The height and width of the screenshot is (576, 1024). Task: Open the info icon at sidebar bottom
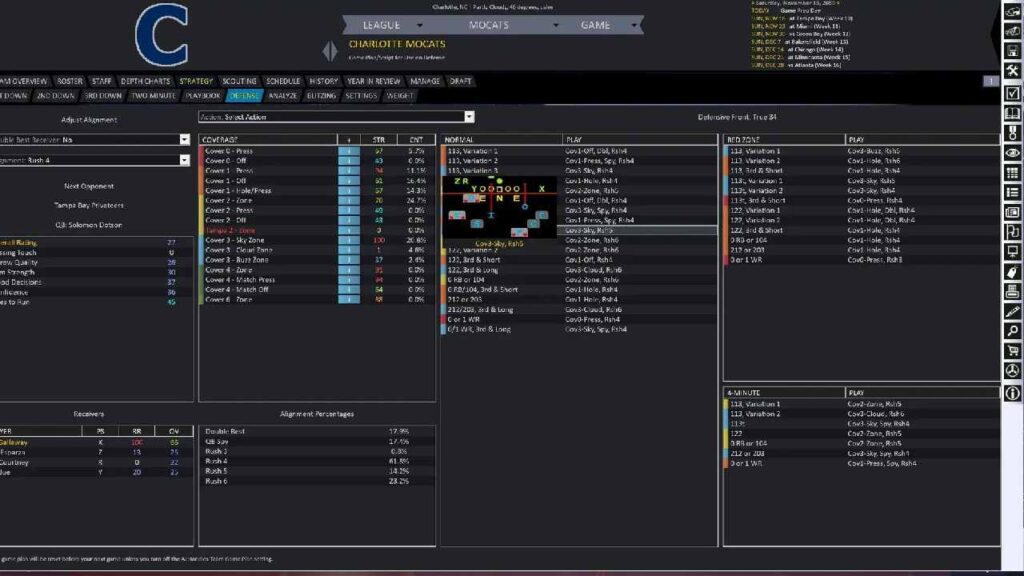[x=1012, y=393]
